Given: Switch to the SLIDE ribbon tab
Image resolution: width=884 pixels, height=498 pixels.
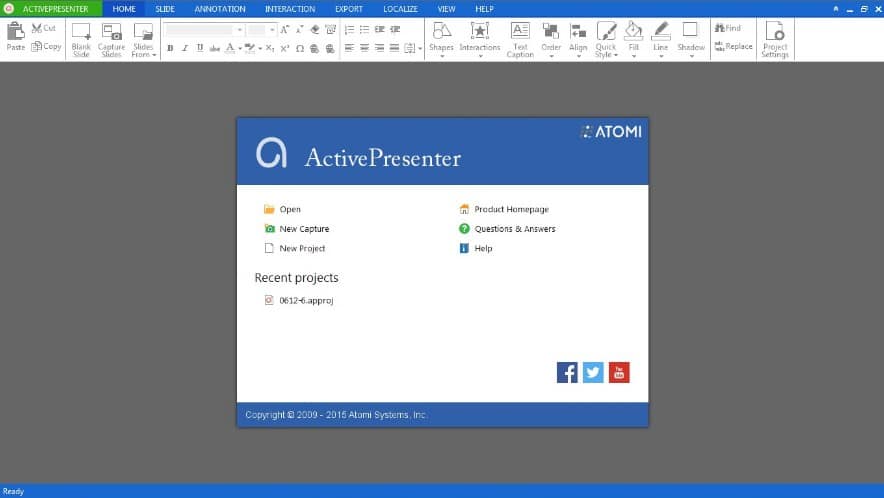Looking at the screenshot, I should click(165, 9).
